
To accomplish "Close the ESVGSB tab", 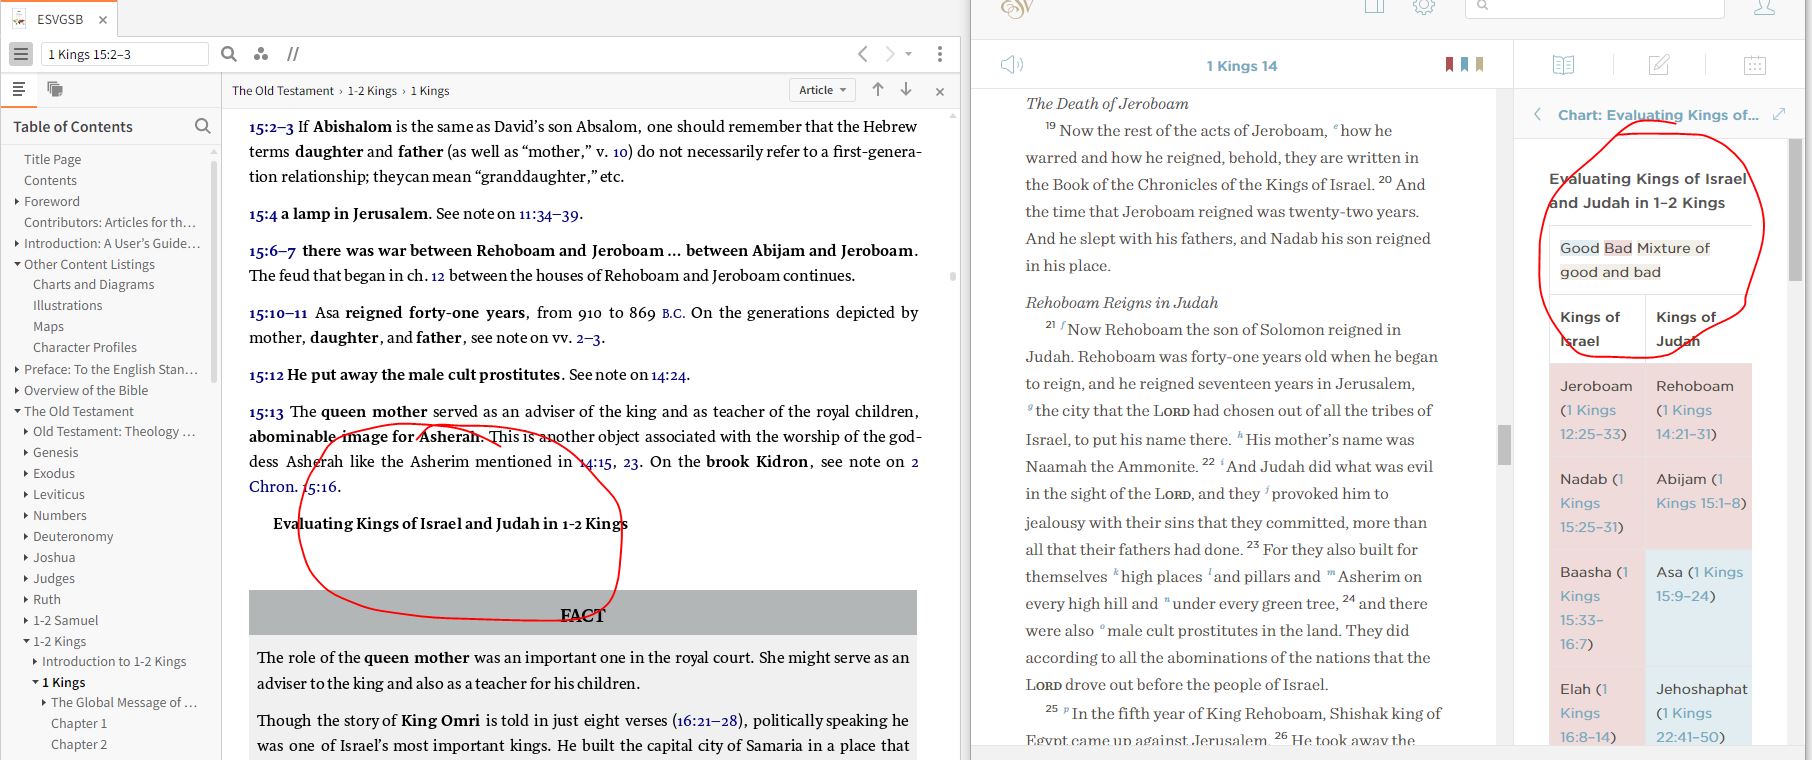I will pyautogui.click(x=102, y=19).
